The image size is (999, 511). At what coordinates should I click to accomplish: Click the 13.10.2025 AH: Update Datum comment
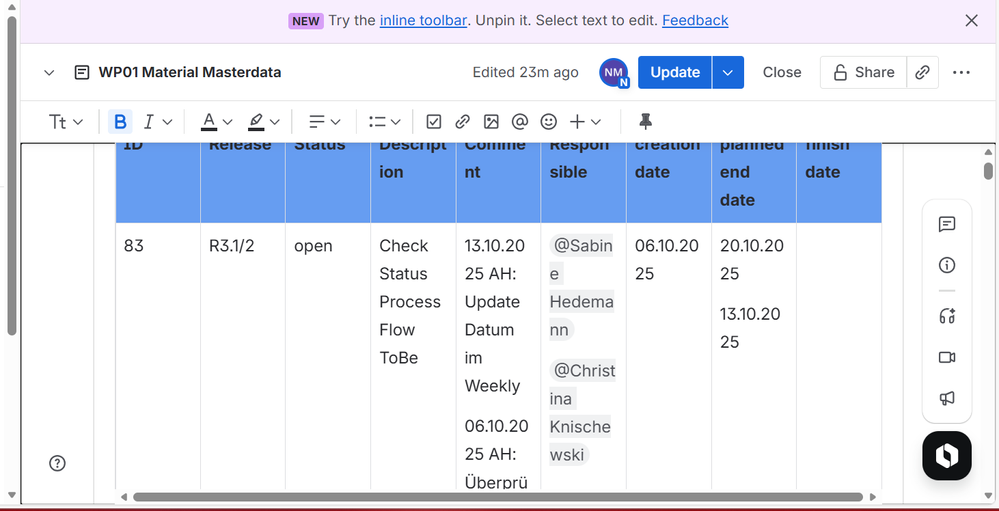[x=495, y=315]
